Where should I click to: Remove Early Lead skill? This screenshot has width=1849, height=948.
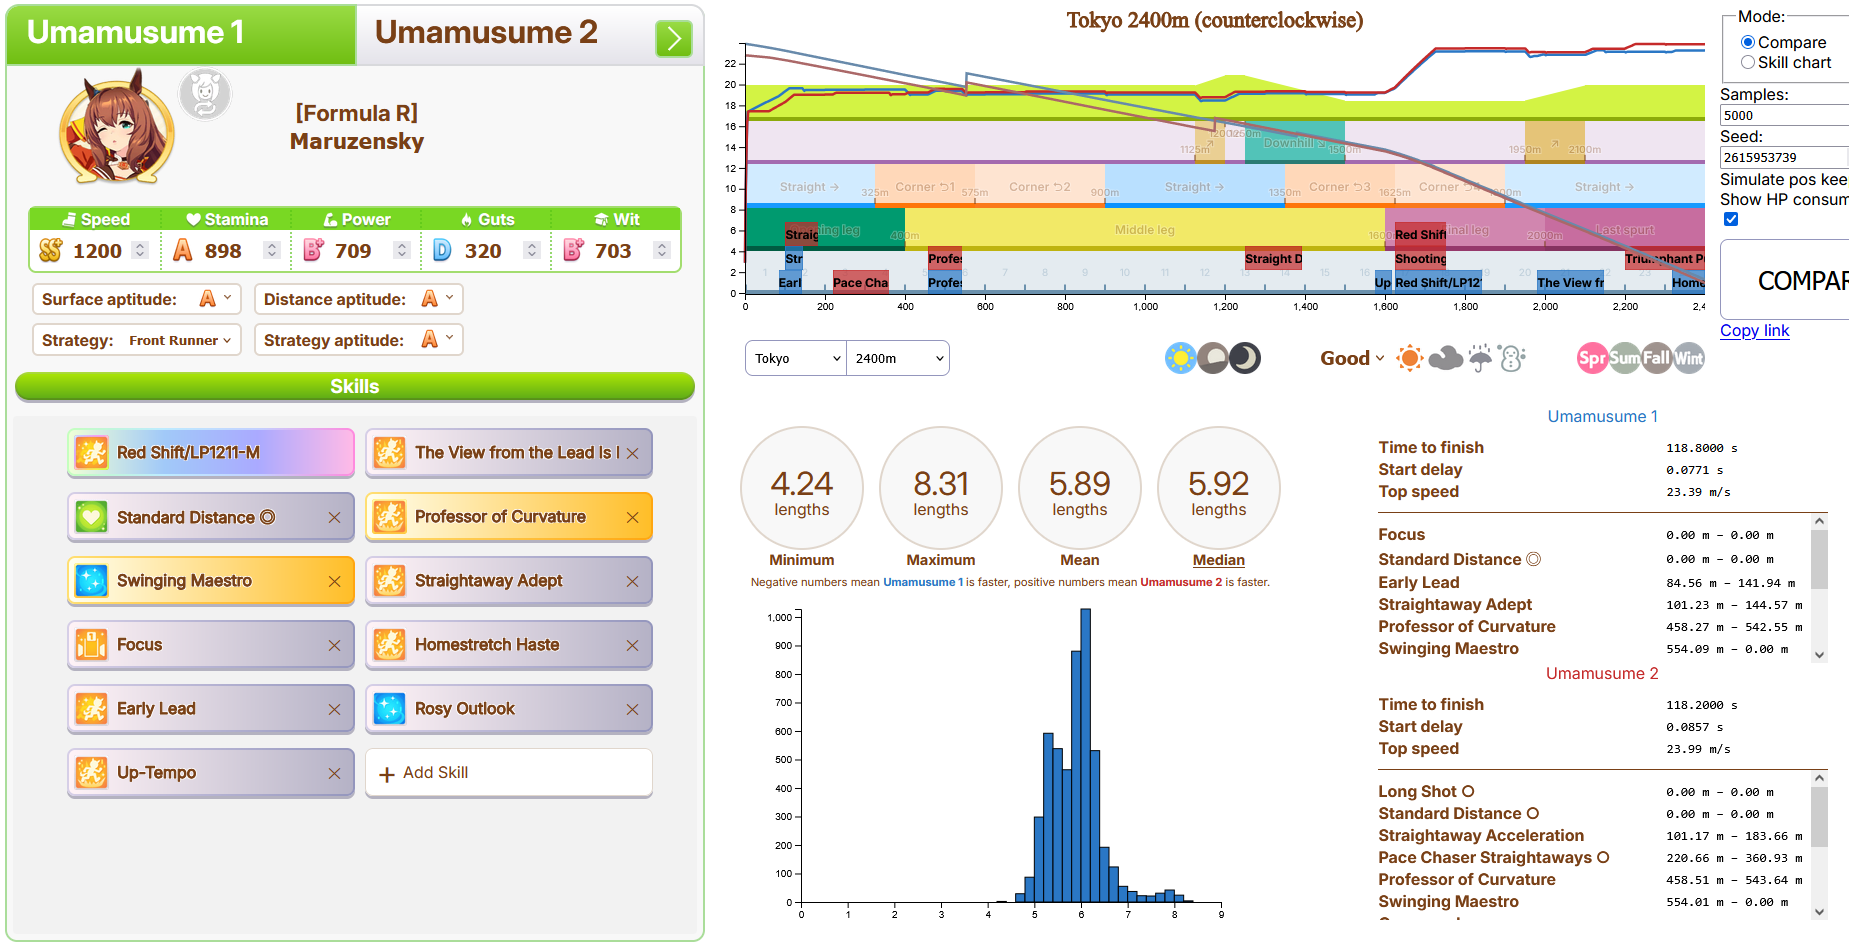tap(335, 709)
